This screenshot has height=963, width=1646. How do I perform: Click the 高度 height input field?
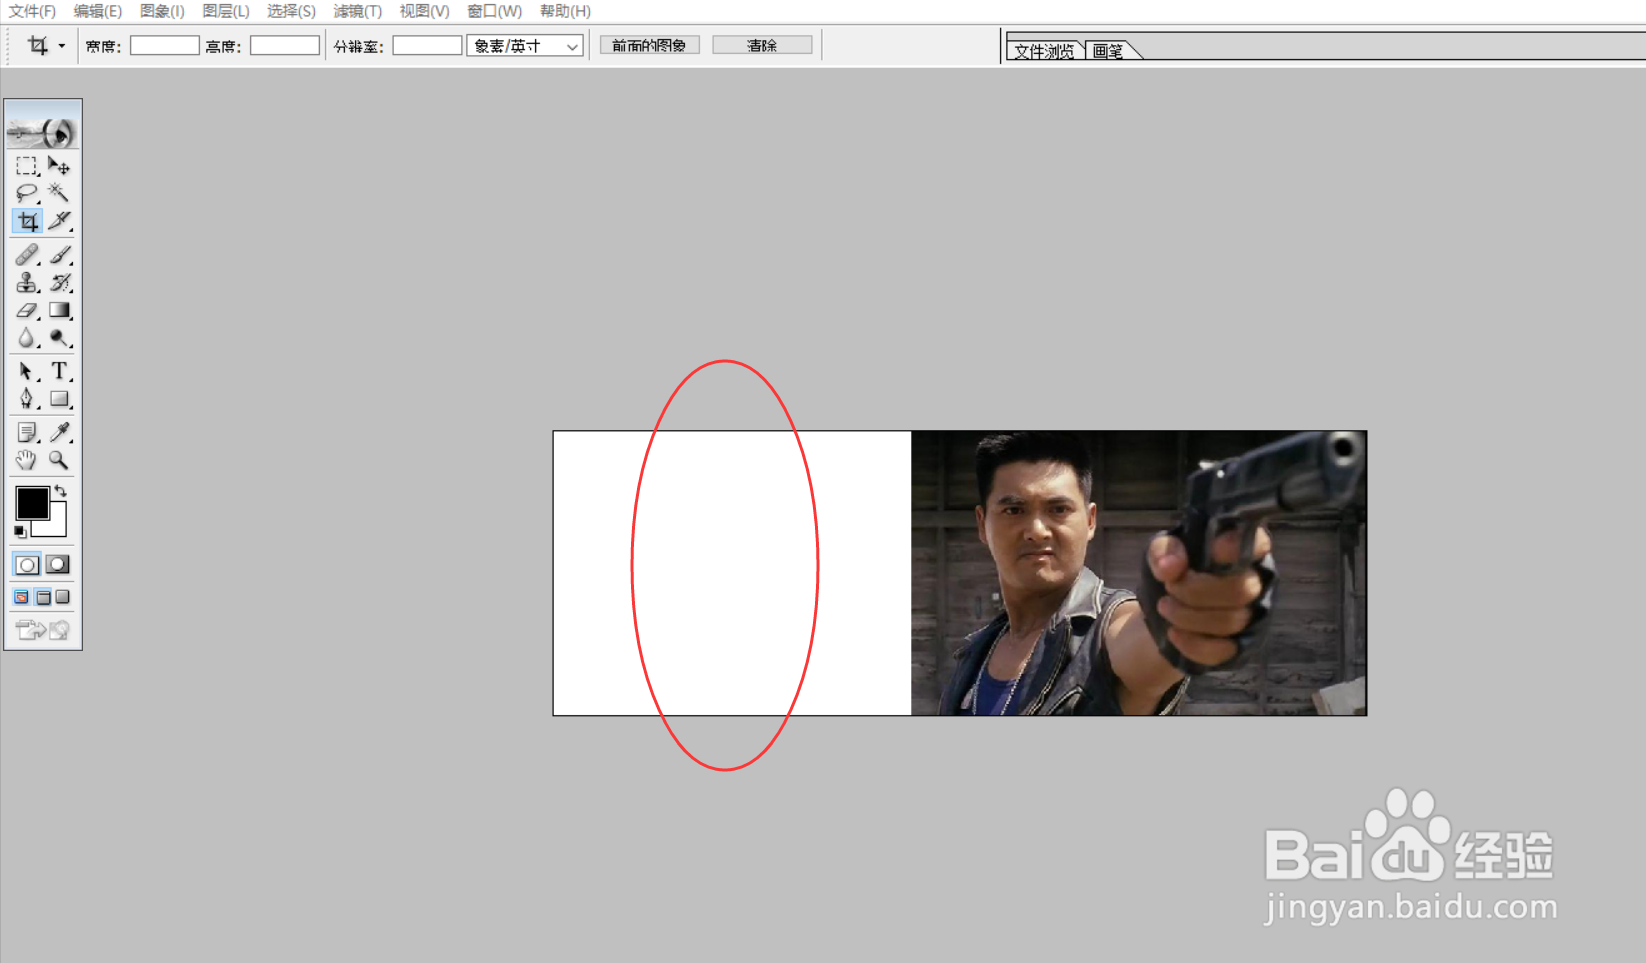285,46
